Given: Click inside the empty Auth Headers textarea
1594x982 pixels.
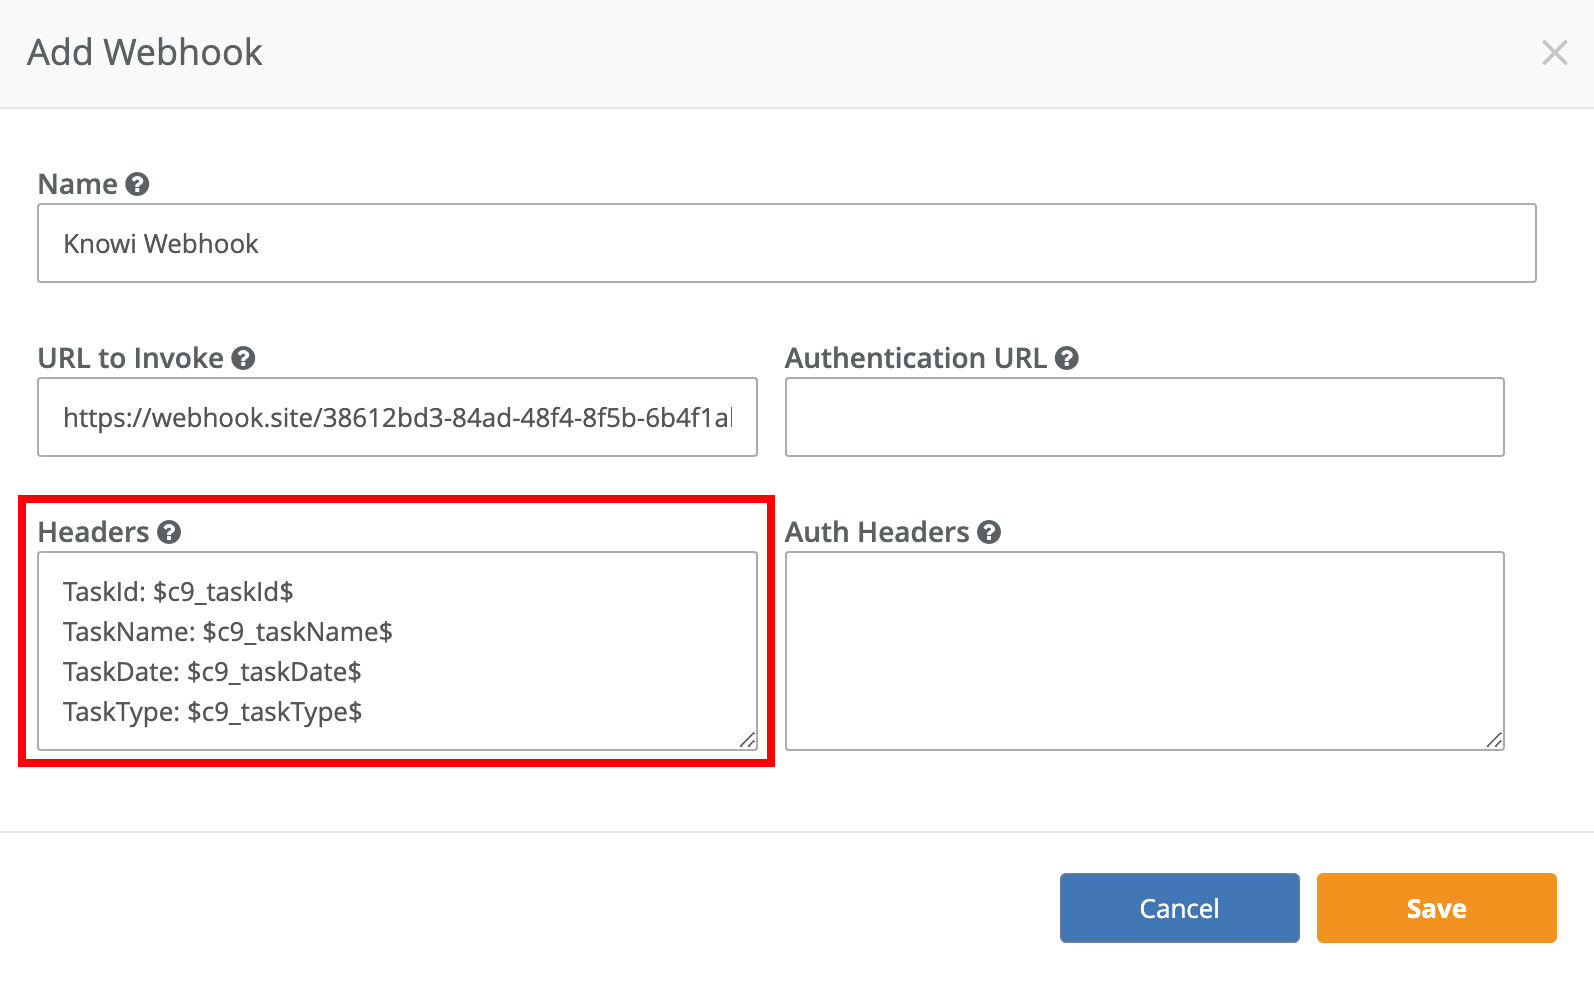Looking at the screenshot, I should (1144, 651).
